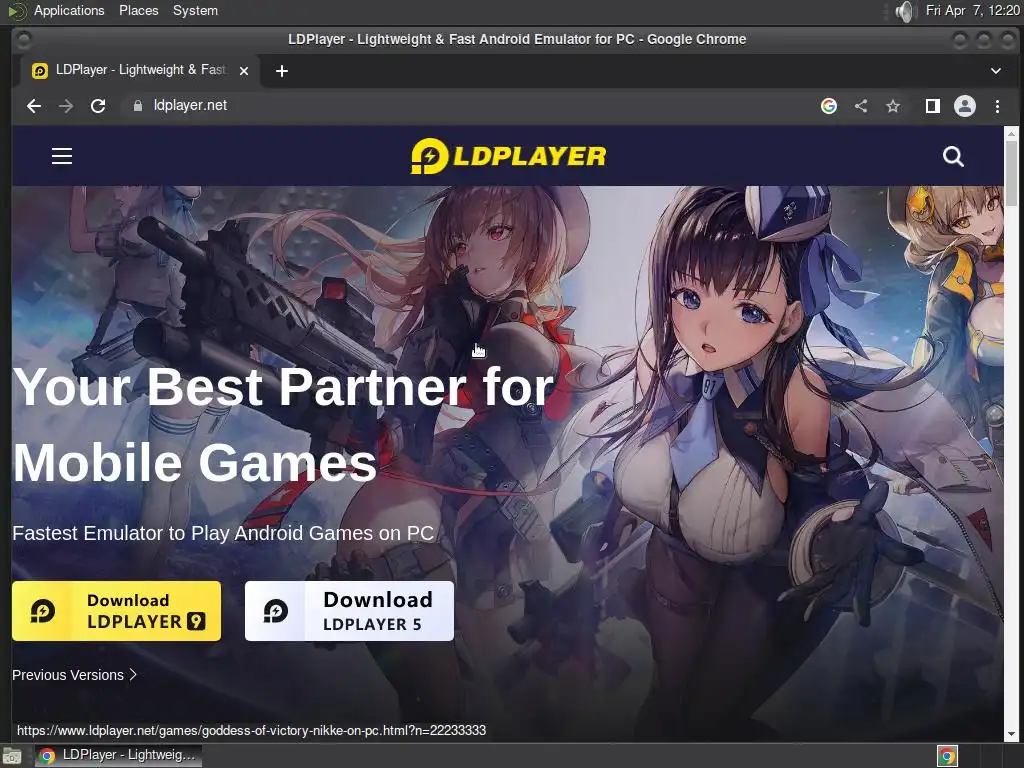Click the volume speaker icon in panel
Screen dimensions: 1024x768
click(x=905, y=11)
